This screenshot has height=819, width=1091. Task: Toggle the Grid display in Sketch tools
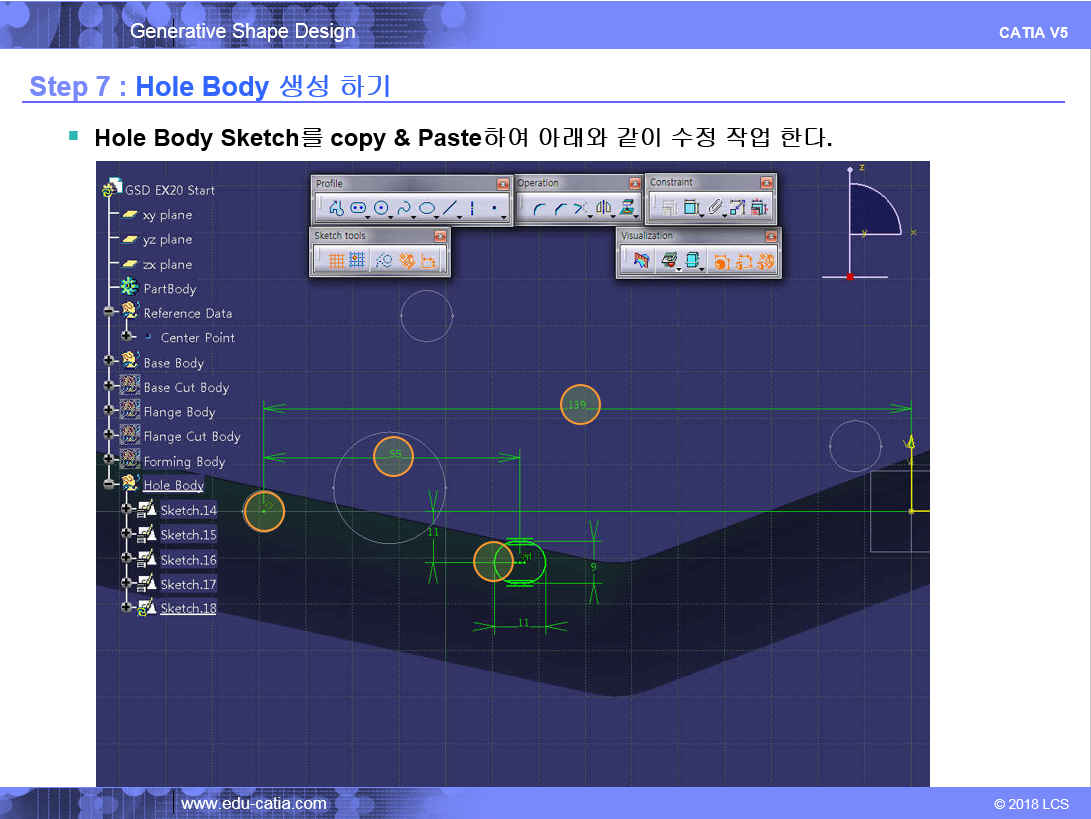tap(337, 261)
